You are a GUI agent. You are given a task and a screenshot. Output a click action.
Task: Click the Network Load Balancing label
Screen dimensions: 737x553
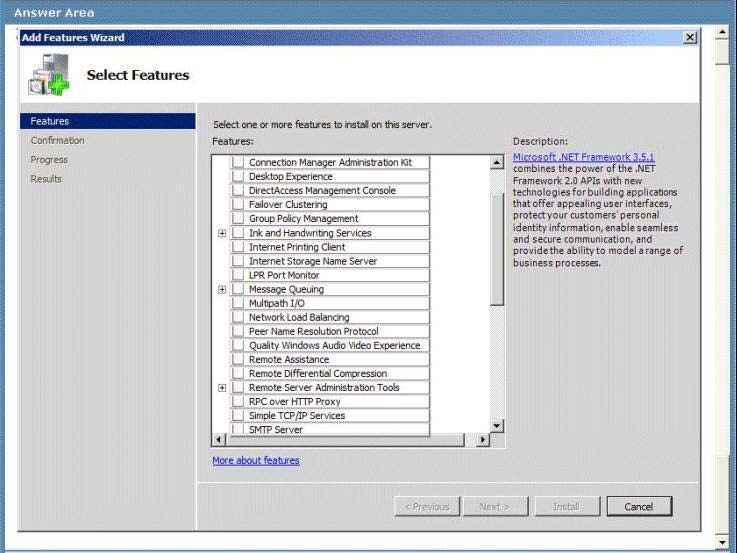(x=299, y=317)
